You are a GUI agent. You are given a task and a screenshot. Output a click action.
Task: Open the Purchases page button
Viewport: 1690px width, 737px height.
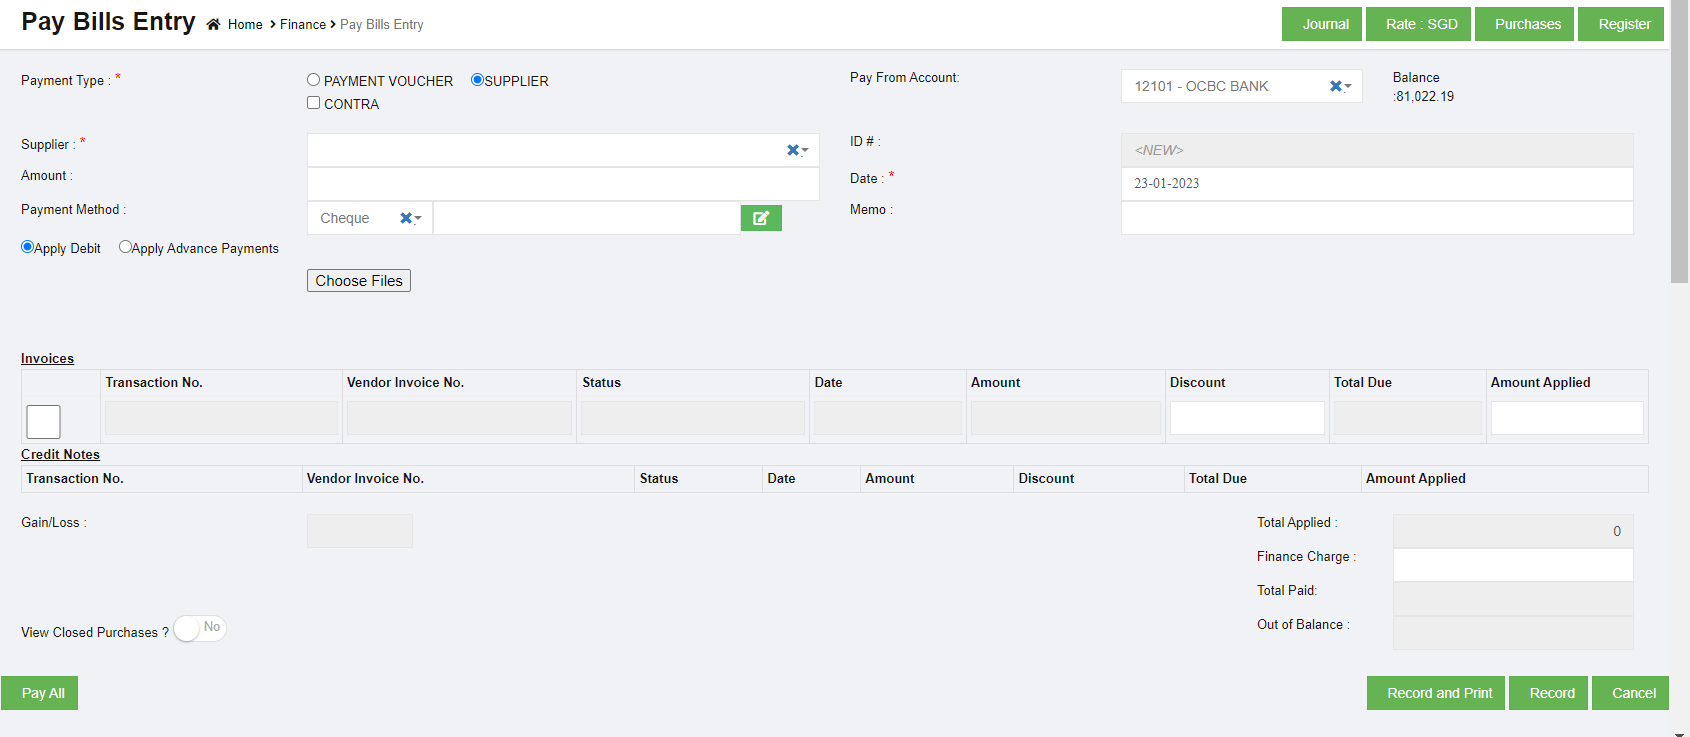[1527, 24]
